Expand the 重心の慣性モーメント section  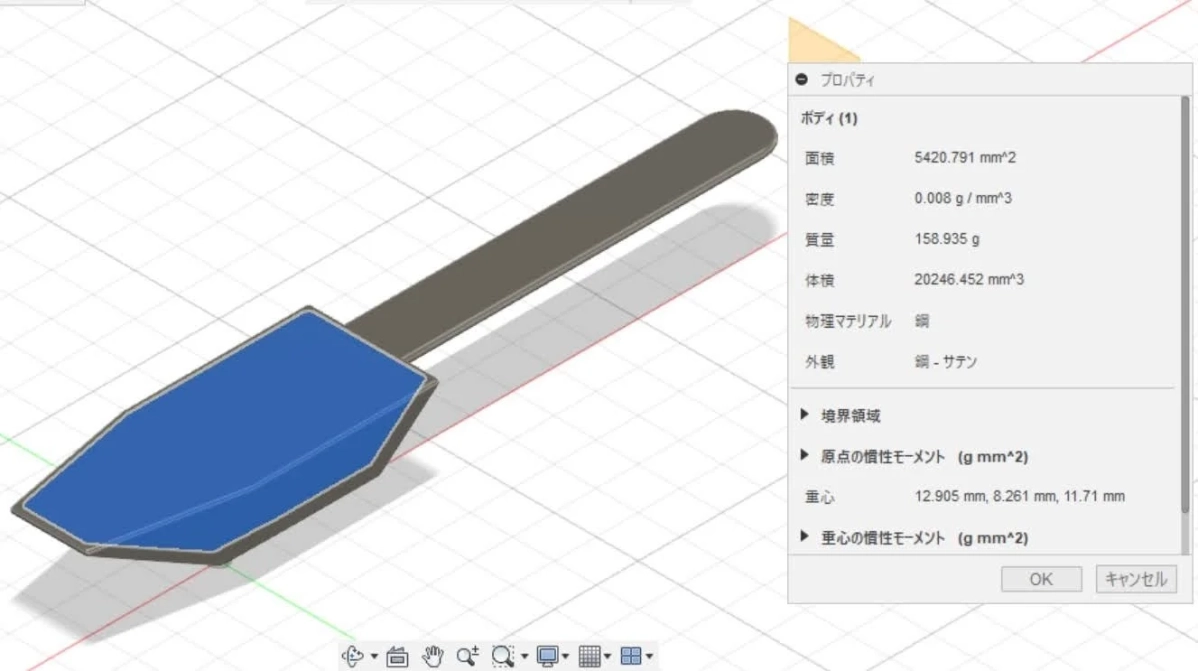(x=803, y=537)
